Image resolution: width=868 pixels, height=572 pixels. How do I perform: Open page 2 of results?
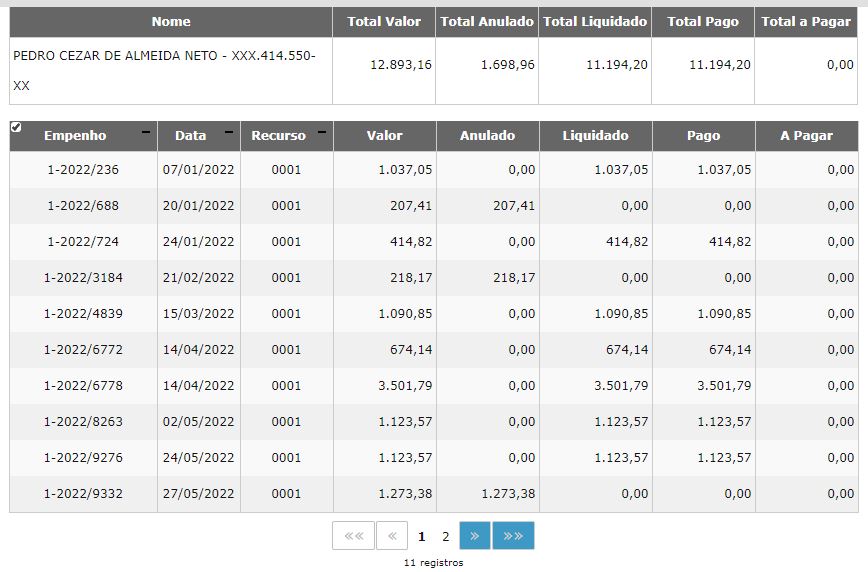(446, 536)
